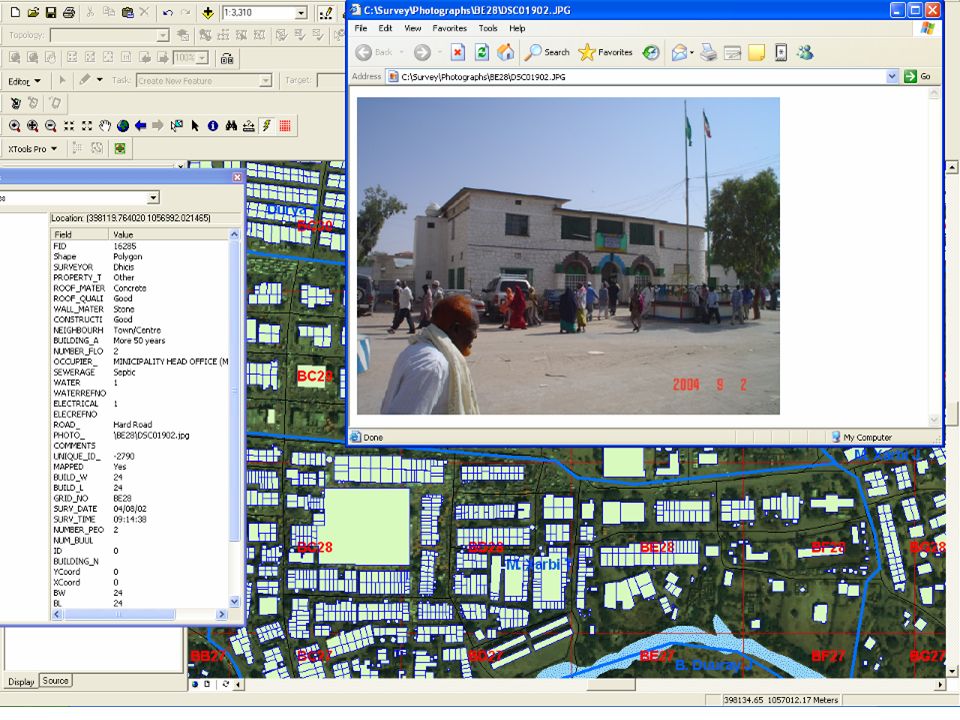Close the Identify Results panel
960x720 pixels.
point(237,177)
